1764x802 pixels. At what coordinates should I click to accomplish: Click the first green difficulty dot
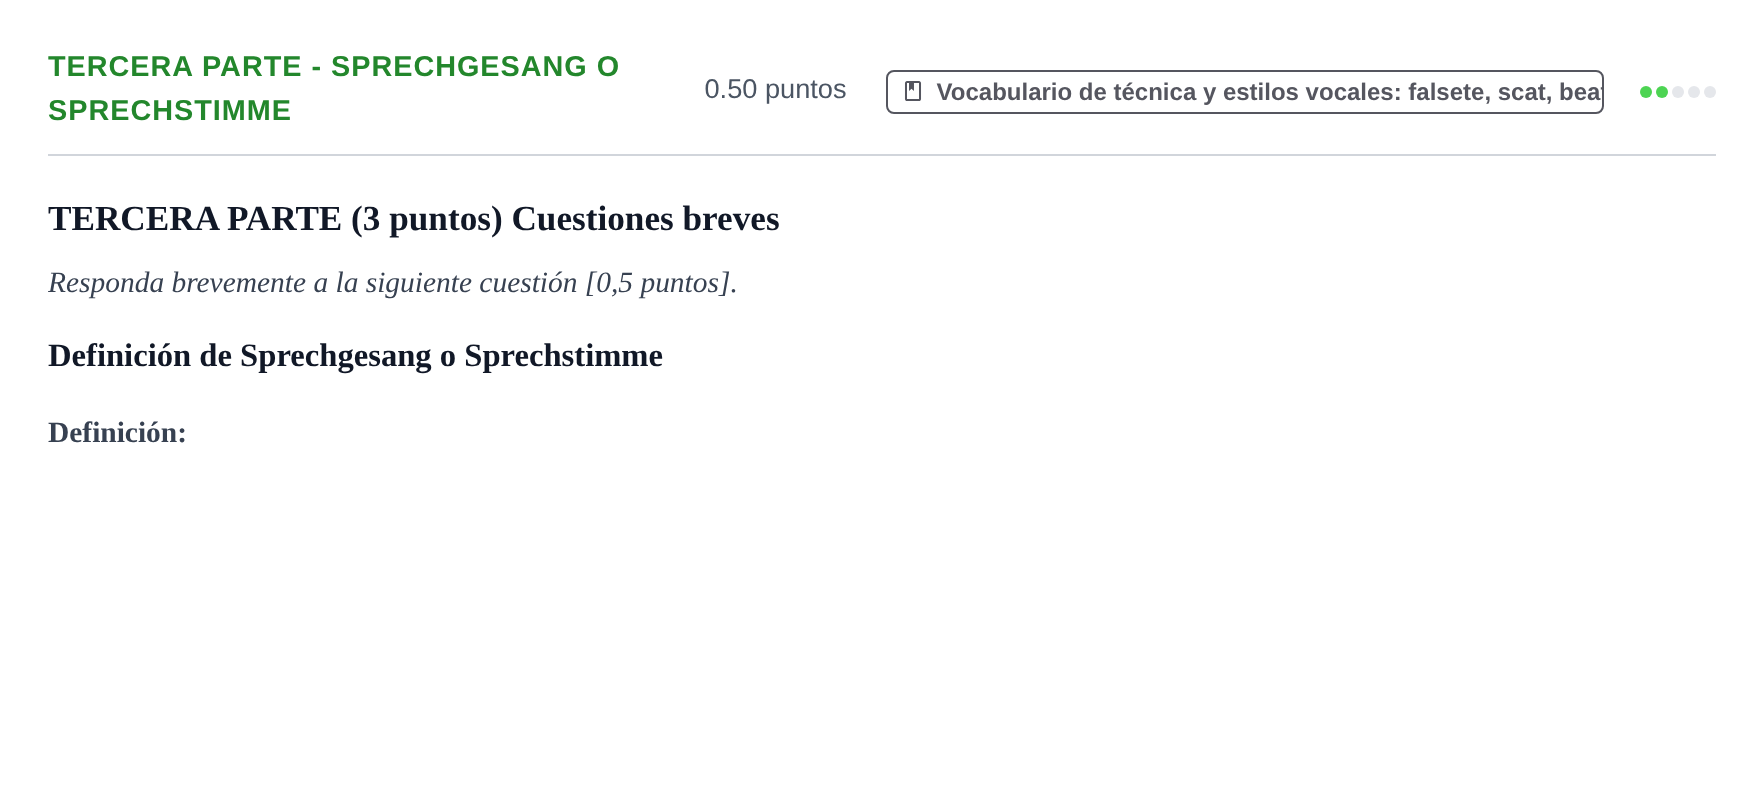(1646, 92)
